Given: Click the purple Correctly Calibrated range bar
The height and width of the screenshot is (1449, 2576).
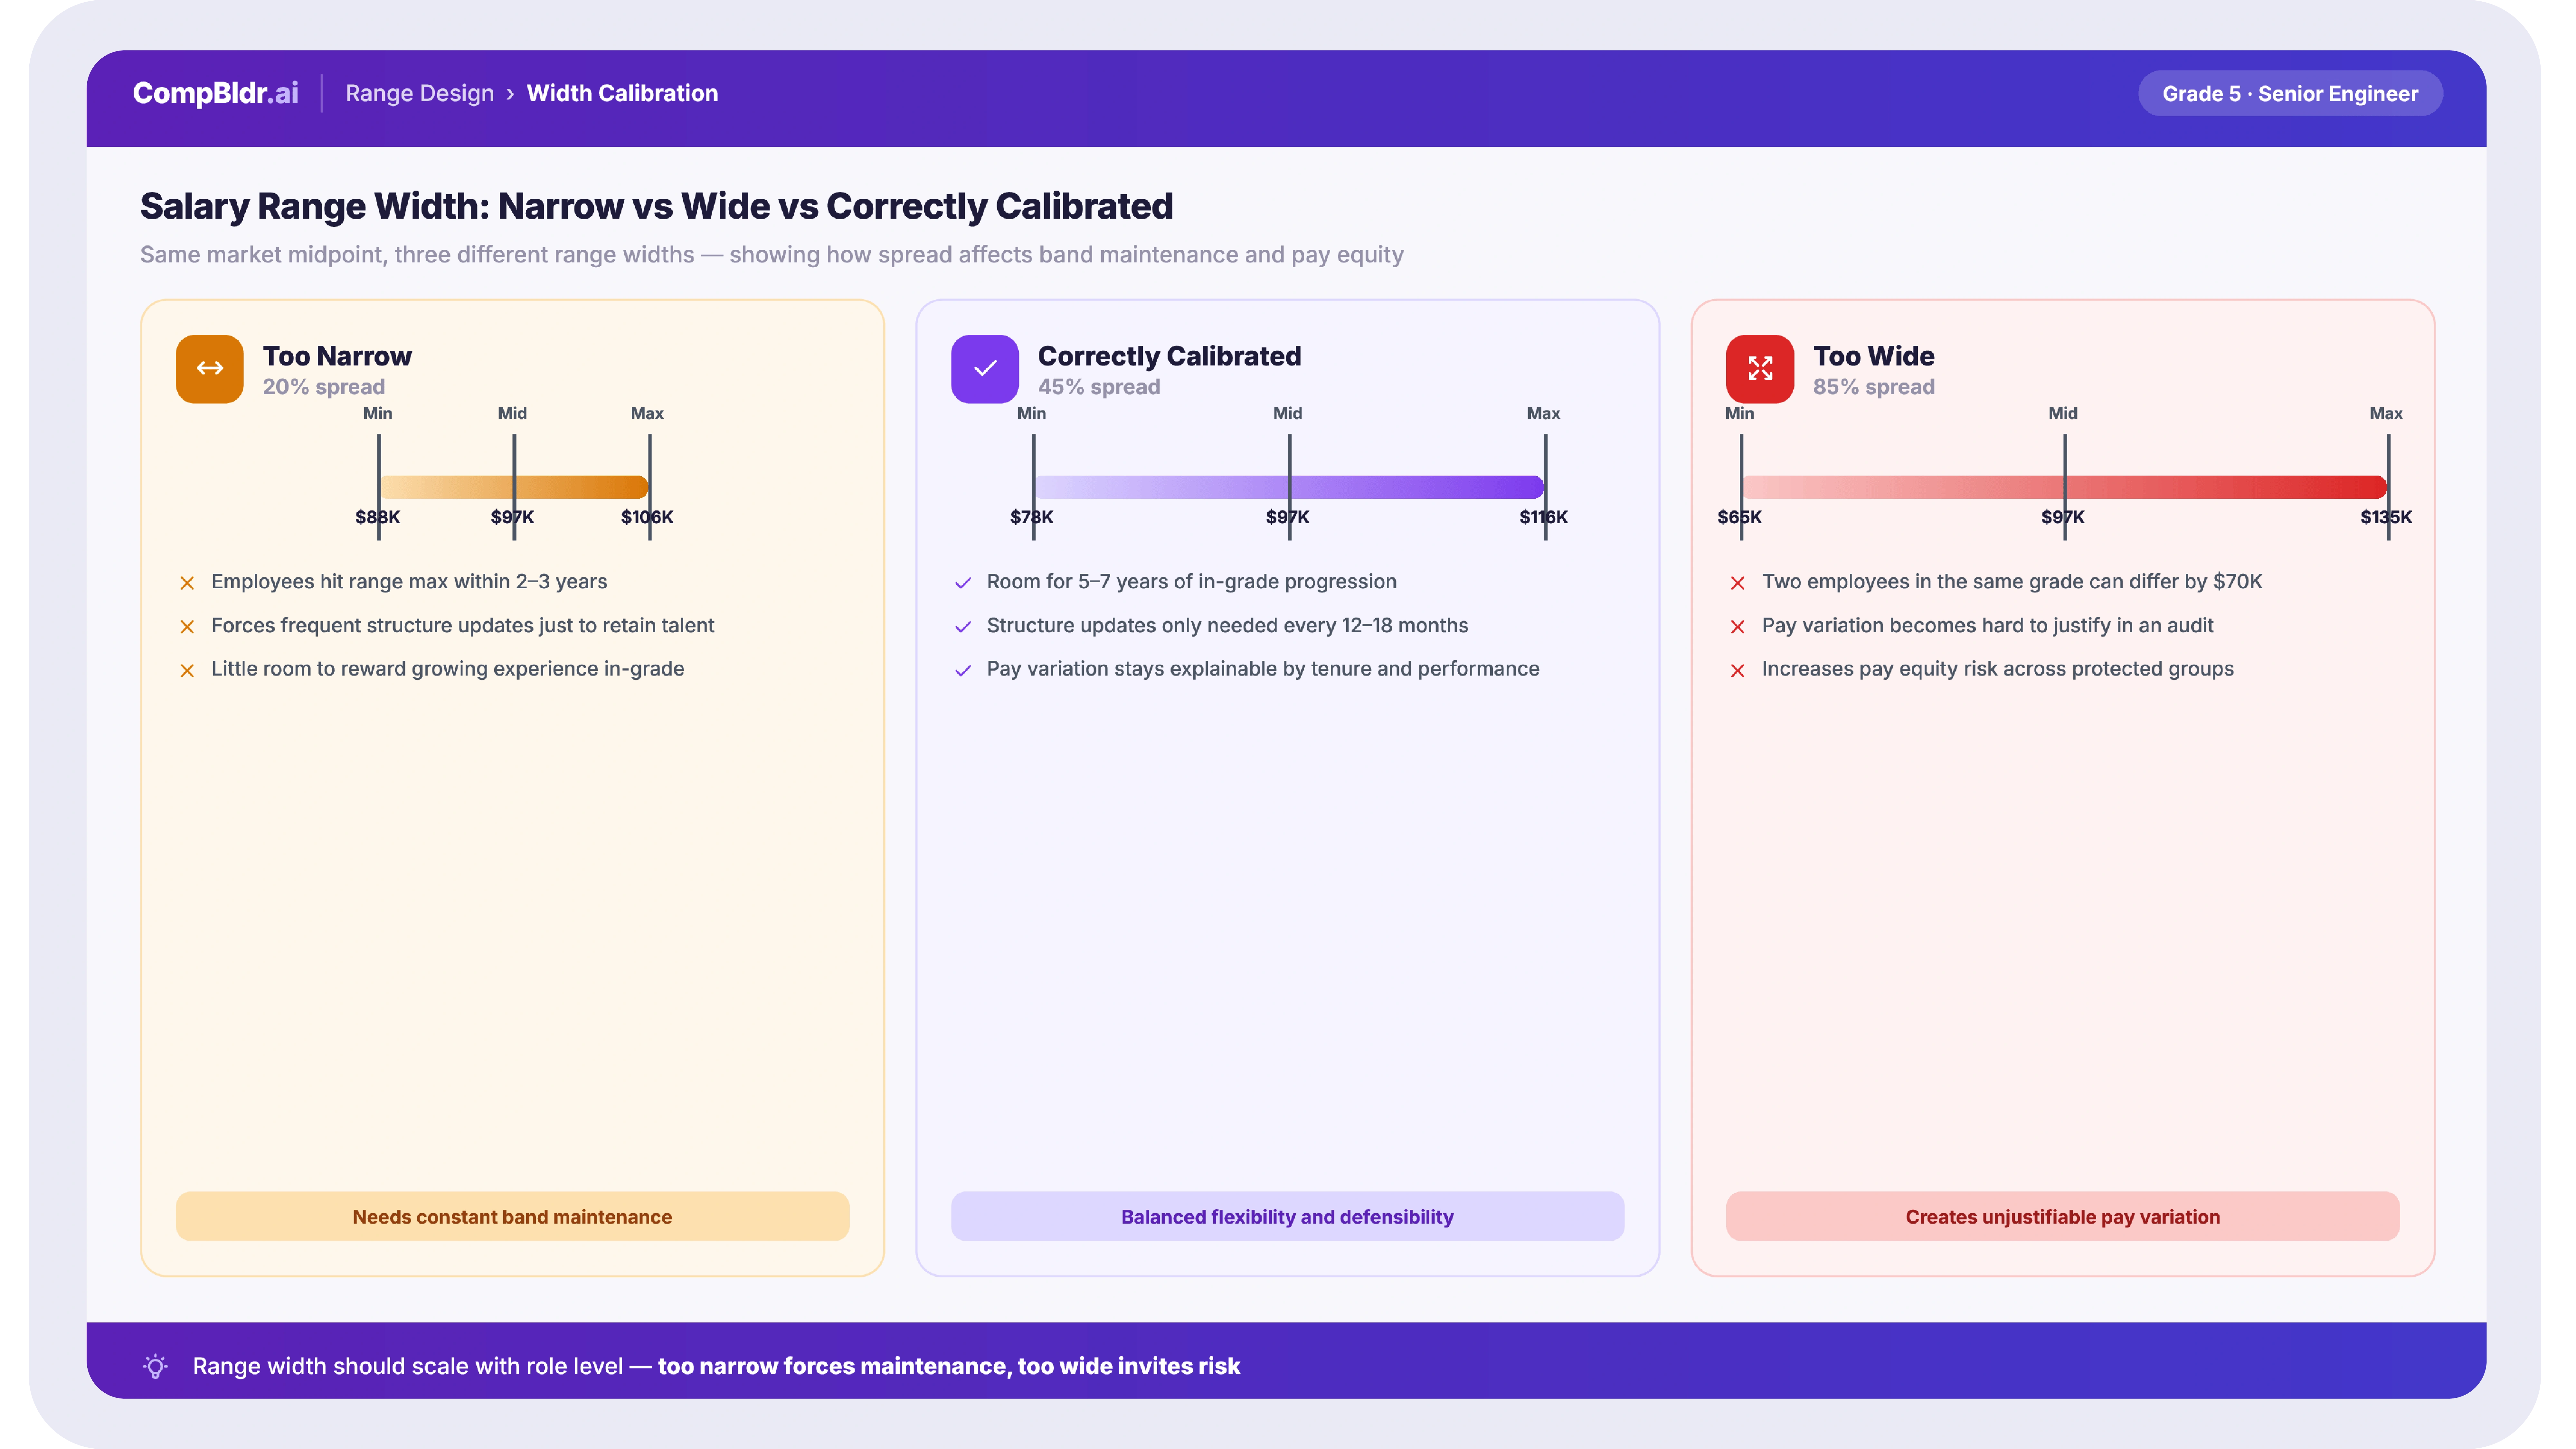Looking at the screenshot, I should pyautogui.click(x=1289, y=487).
